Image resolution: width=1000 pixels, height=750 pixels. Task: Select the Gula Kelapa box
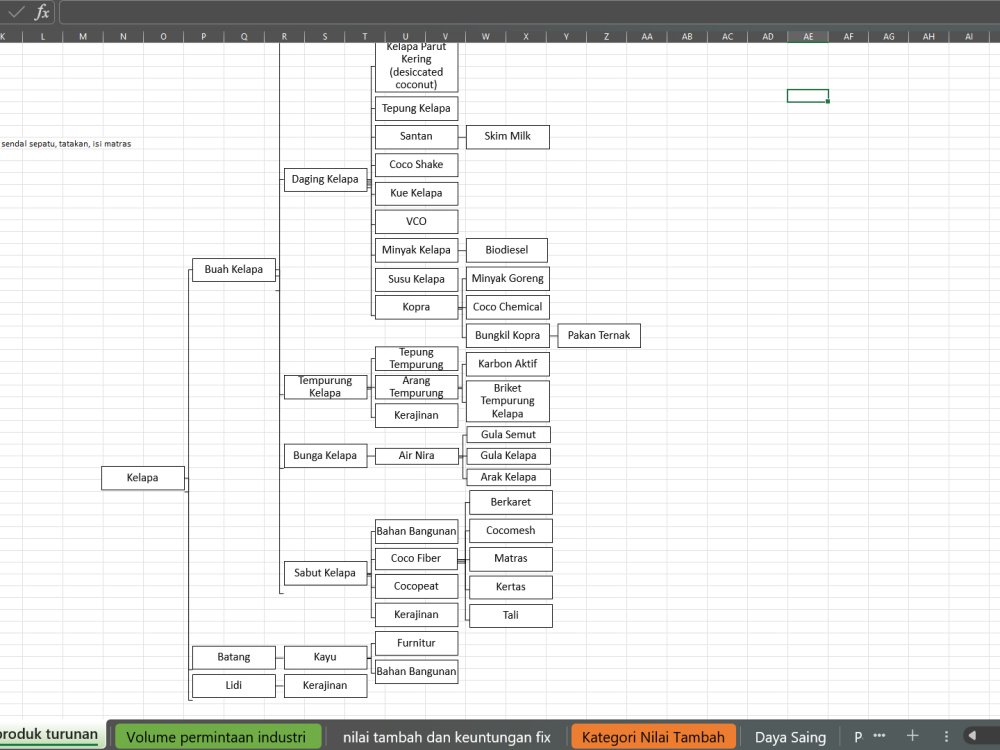(508, 456)
